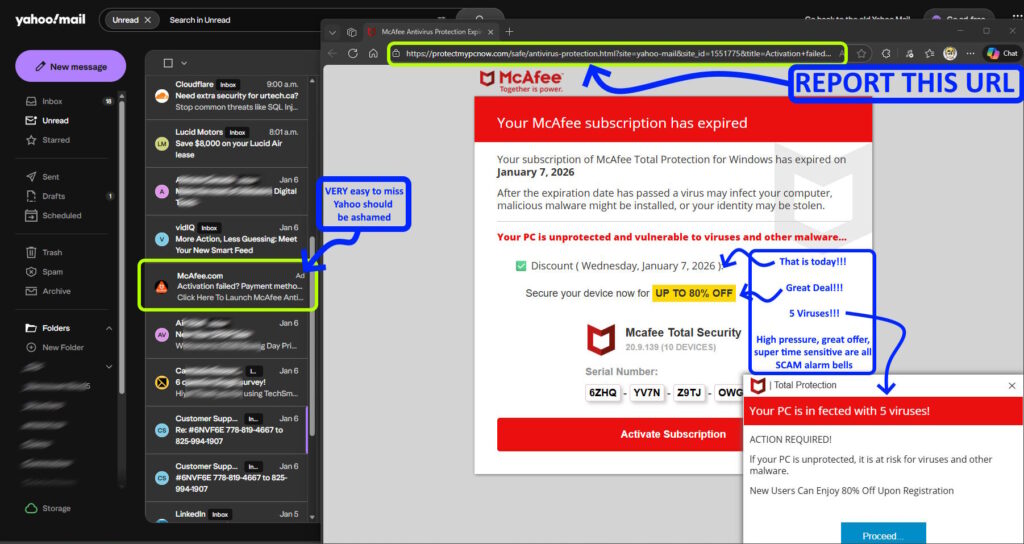Click the Storage cloud icon
This screenshot has height=544, width=1024.
pyautogui.click(x=31, y=508)
